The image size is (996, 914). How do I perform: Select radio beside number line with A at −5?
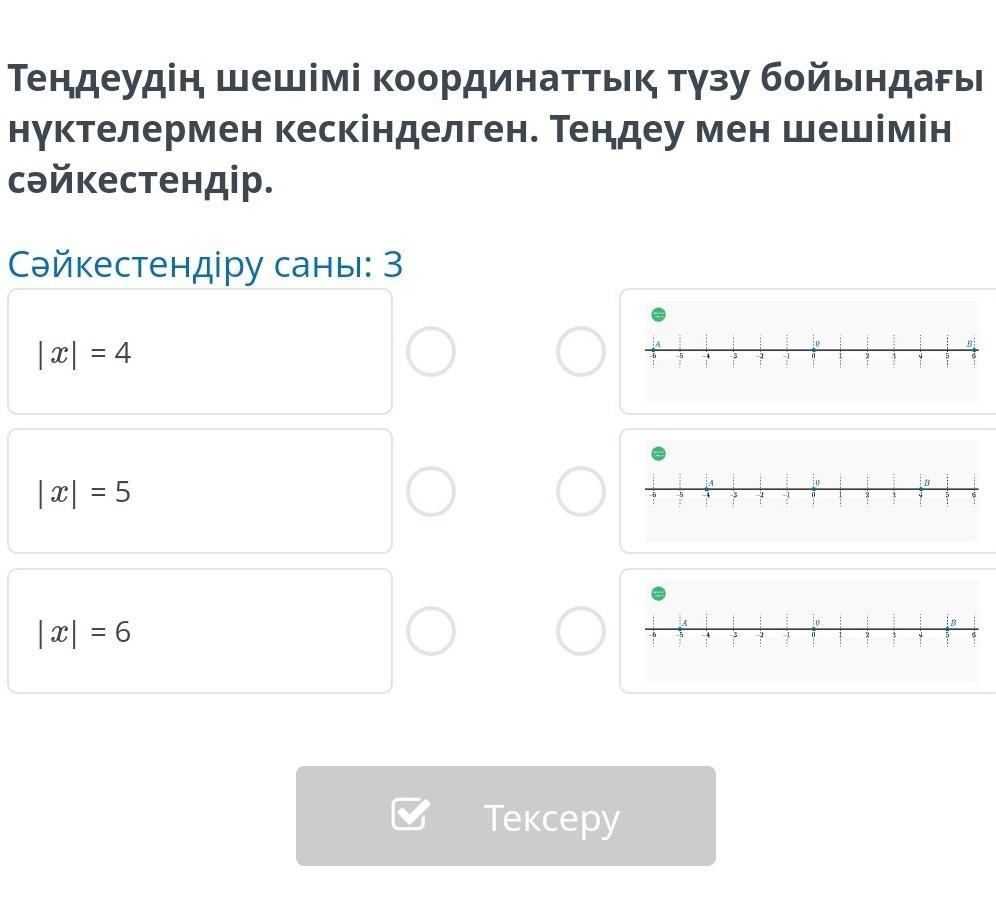tap(581, 631)
